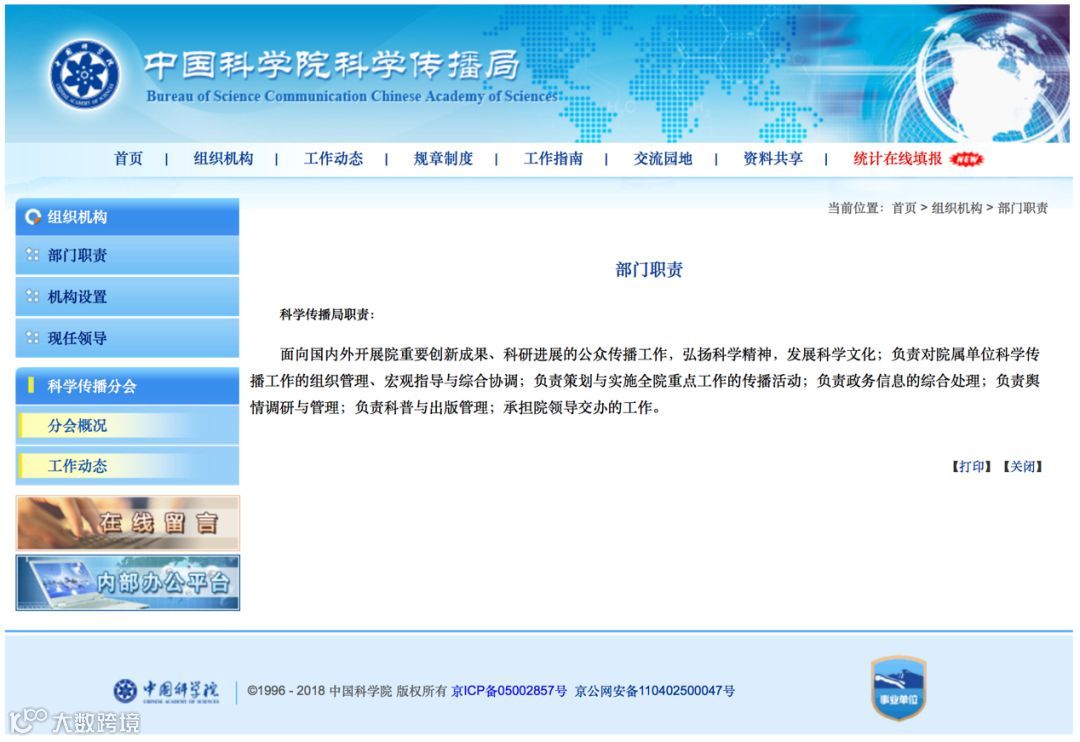The image size is (1080, 742).
Task: Open 工作动态 in the top navigation bar
Action: coord(333,158)
